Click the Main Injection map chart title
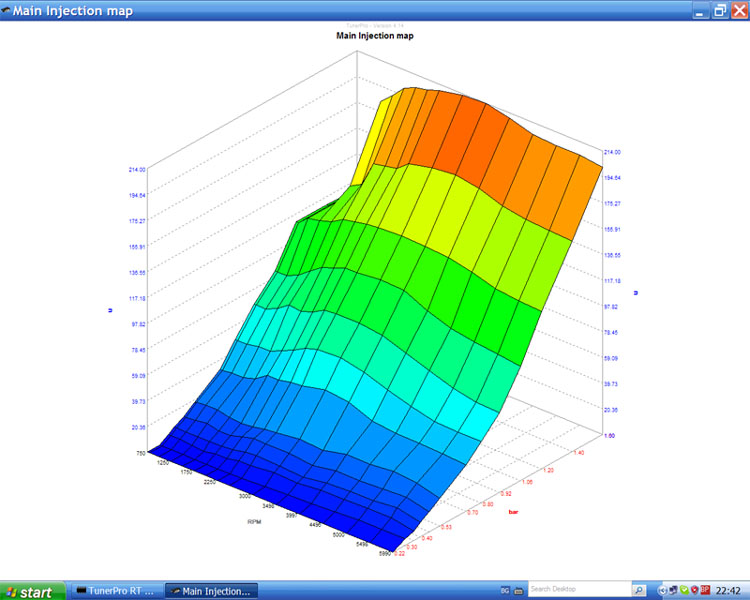750x600 pixels. click(x=374, y=36)
